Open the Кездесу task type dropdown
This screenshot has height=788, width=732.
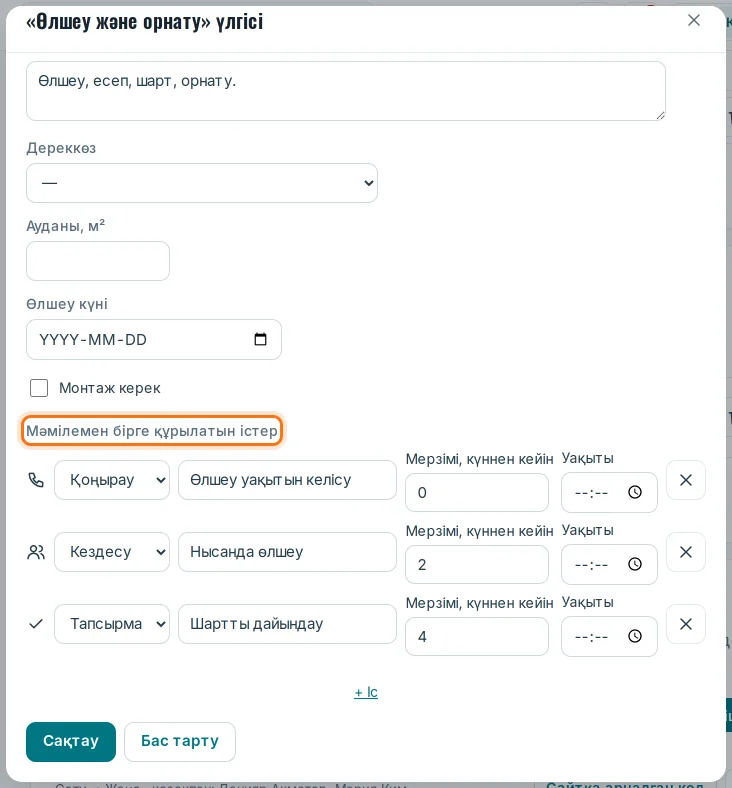tap(112, 552)
